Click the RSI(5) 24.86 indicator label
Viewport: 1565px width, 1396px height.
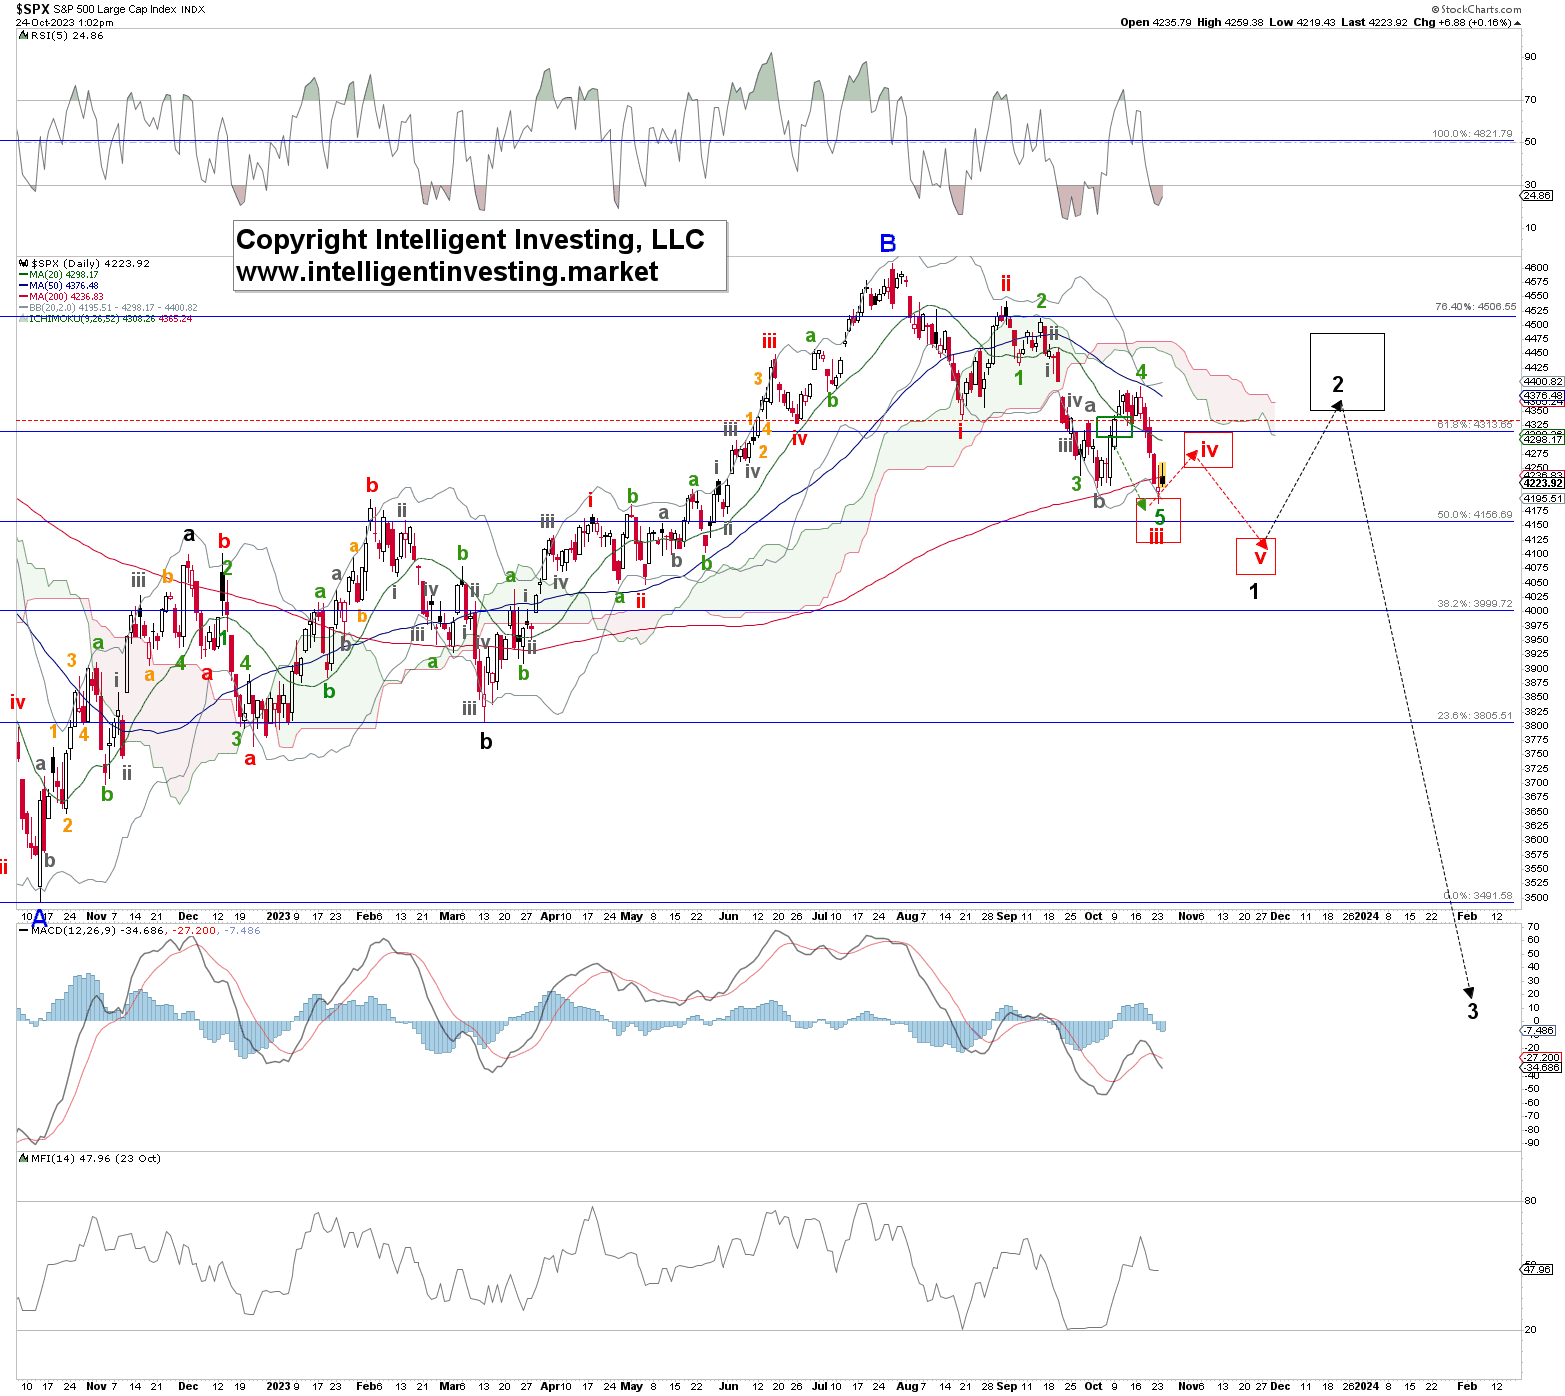67,35
